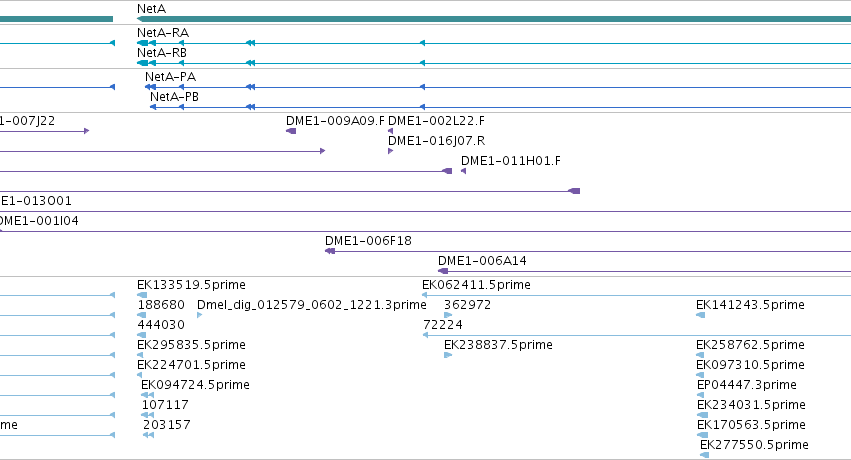Select DME1-016J07.R clone label
This screenshot has width=851, height=460.
pos(436,140)
